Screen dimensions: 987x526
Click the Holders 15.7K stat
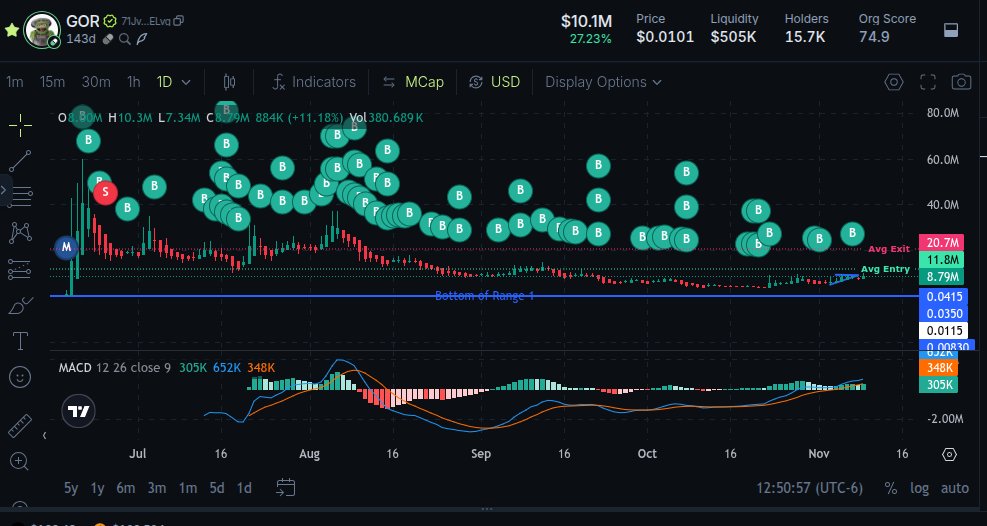[806, 28]
